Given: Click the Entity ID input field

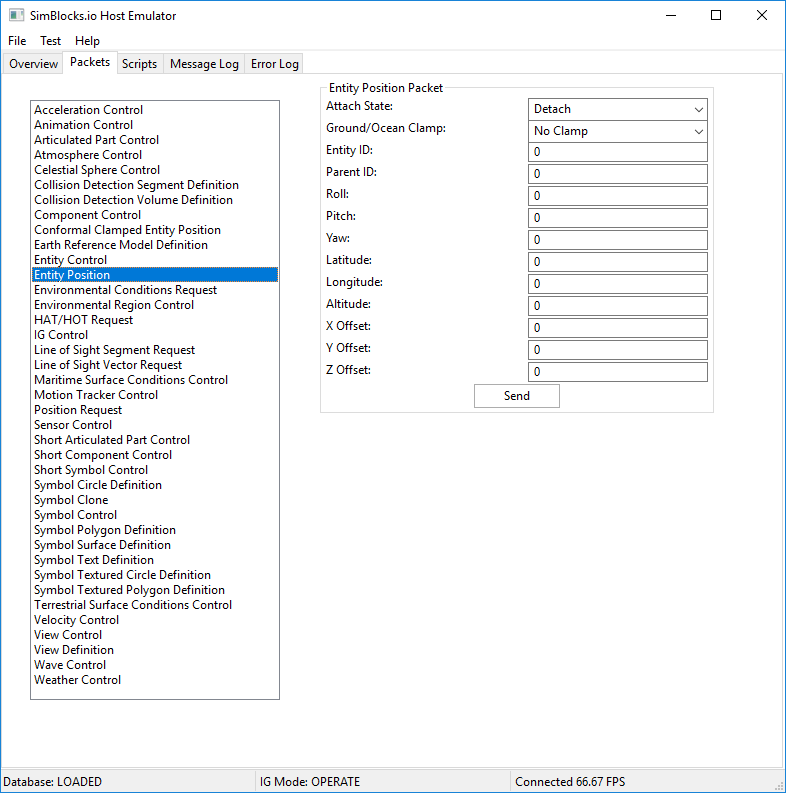Looking at the screenshot, I should [618, 152].
